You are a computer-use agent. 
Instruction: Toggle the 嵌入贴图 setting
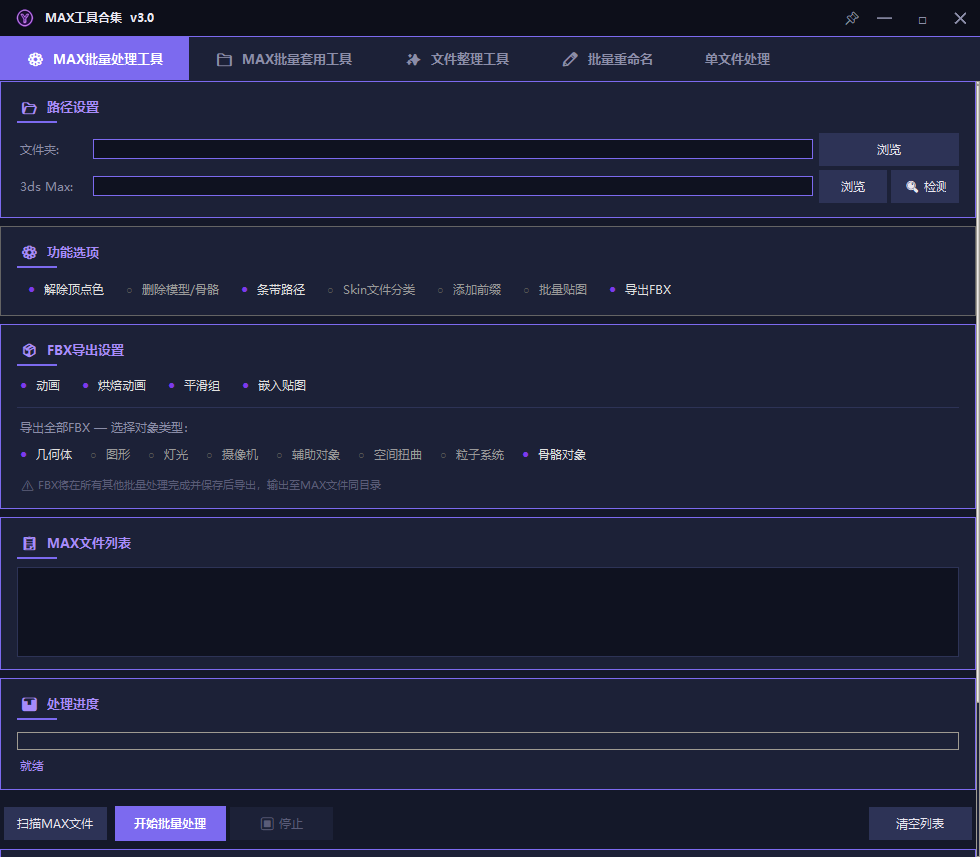274,386
